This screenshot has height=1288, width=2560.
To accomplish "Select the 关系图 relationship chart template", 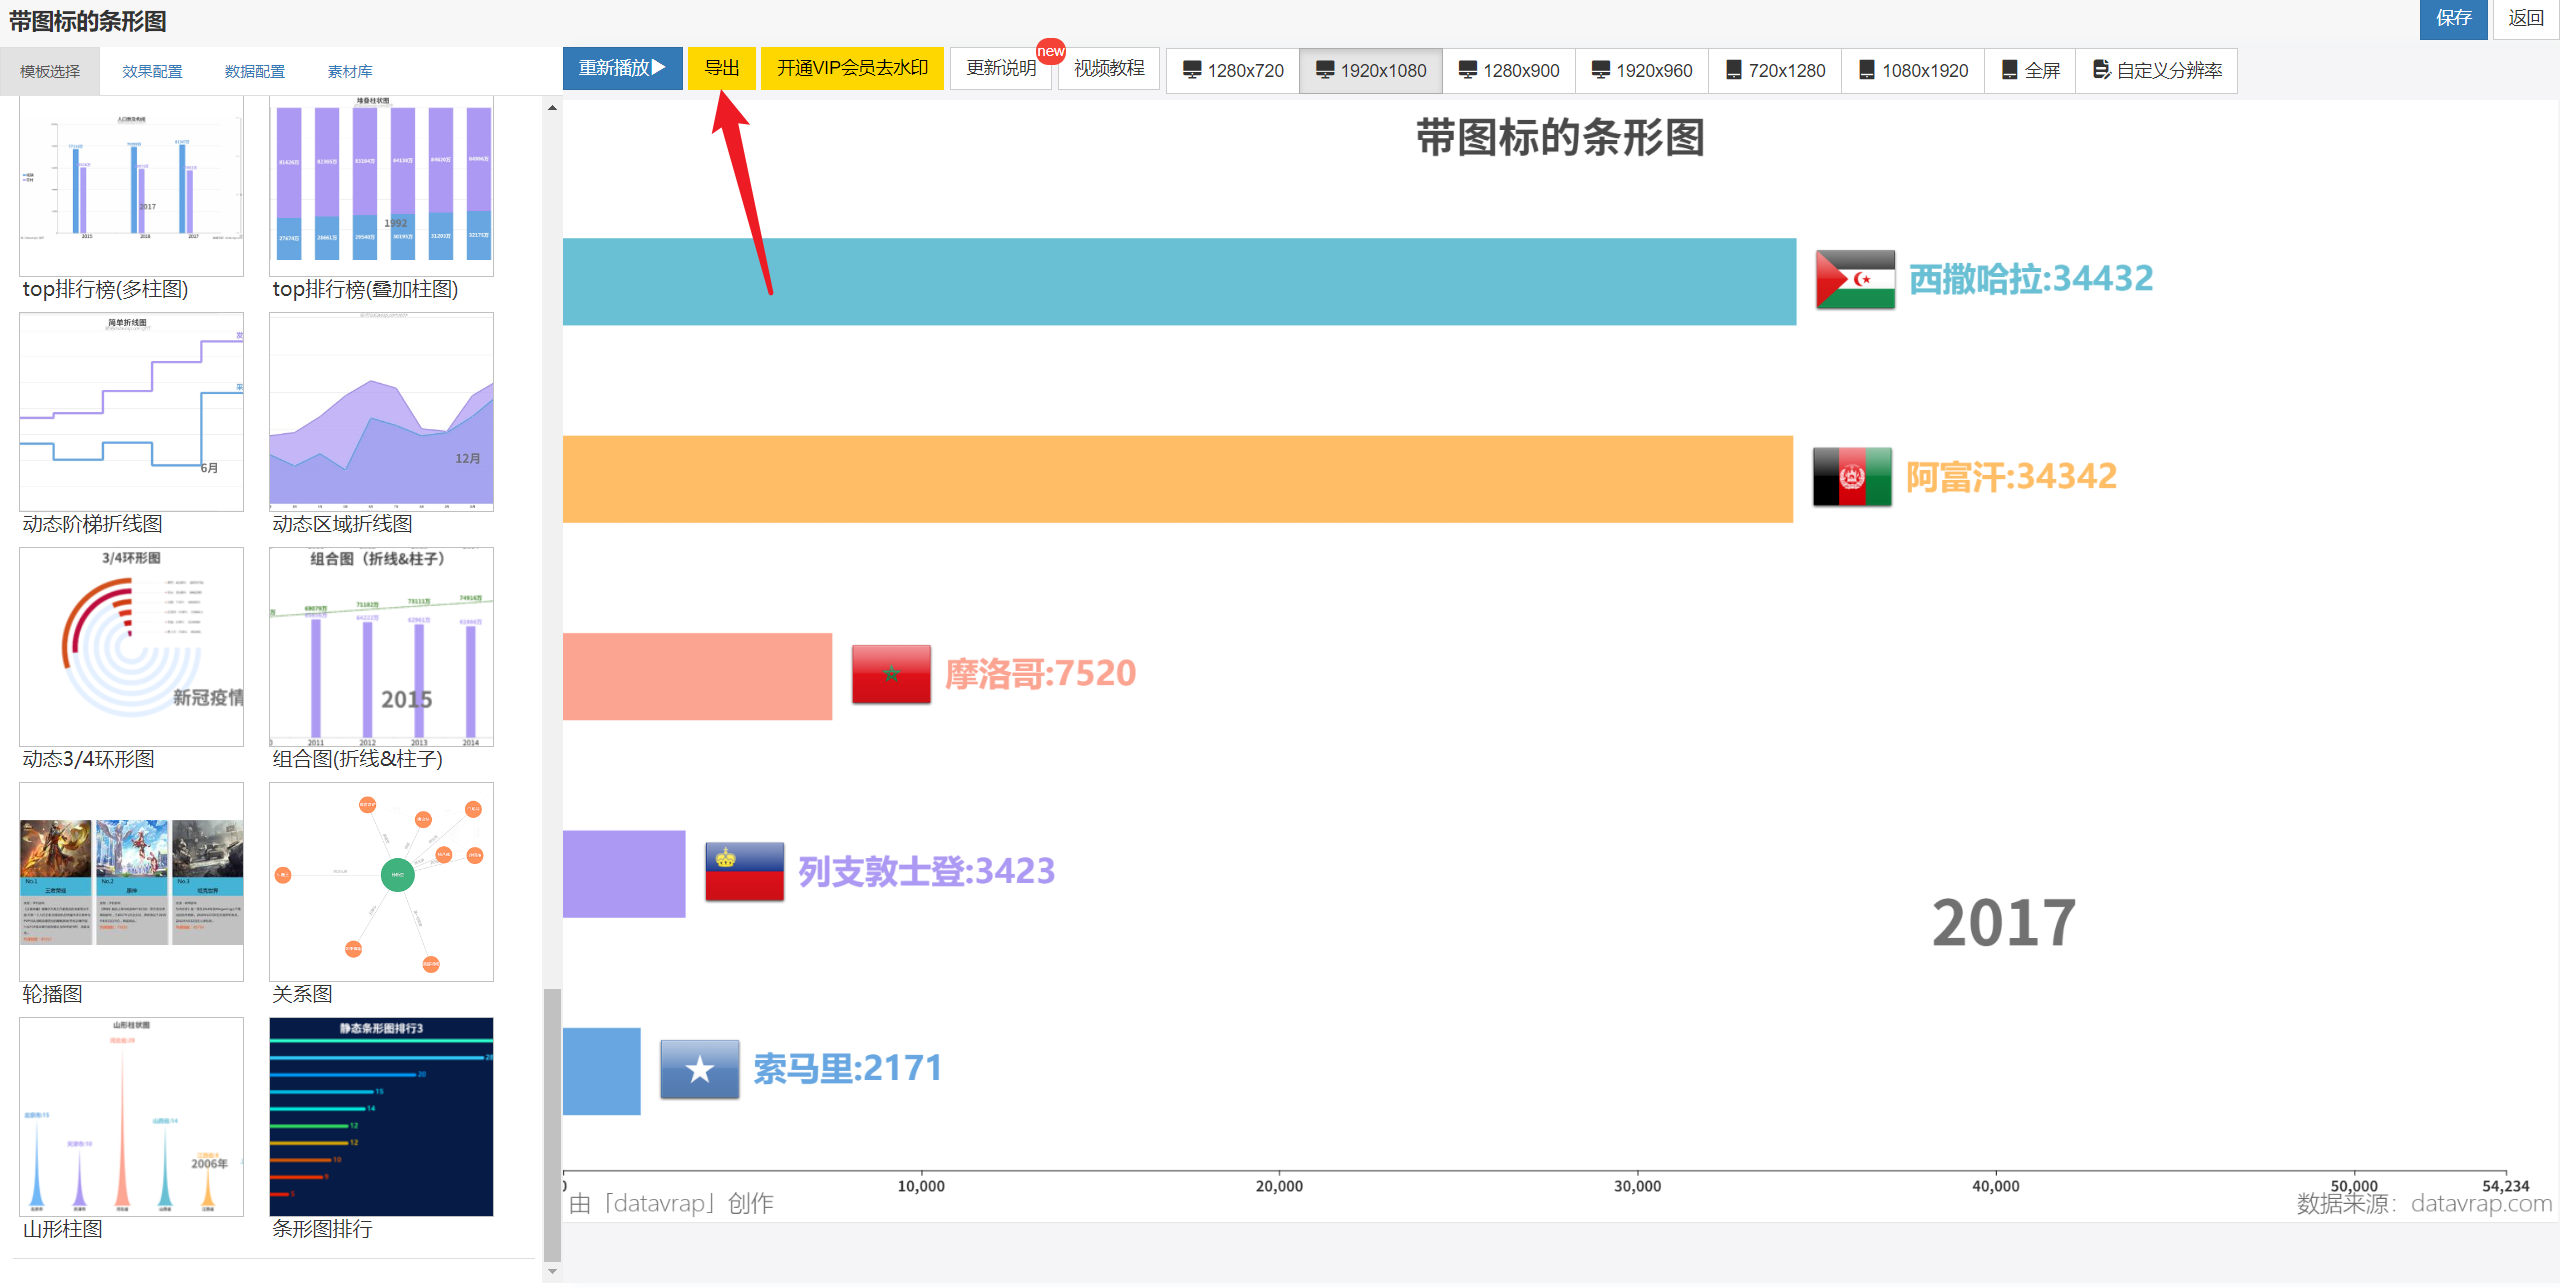I will pos(381,882).
